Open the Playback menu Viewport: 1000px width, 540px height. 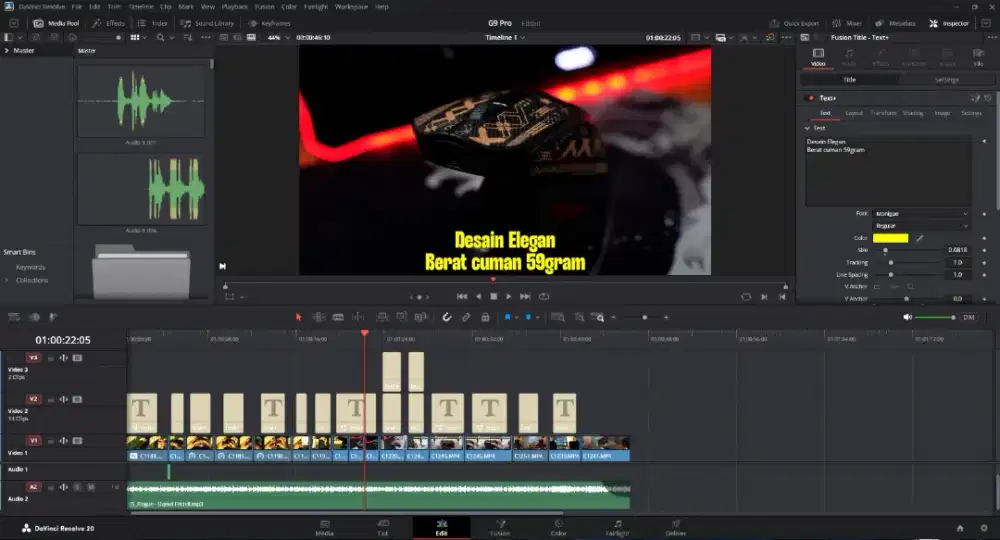[234, 6]
